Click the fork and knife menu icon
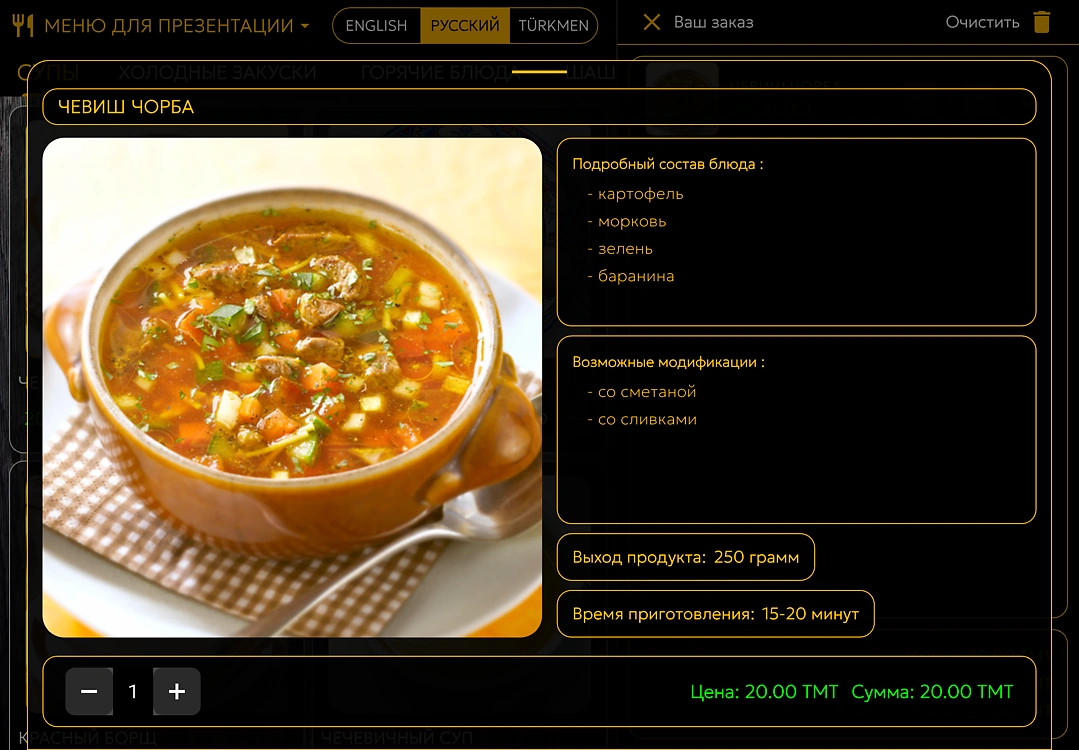The width and height of the screenshot is (1079, 750). click(x=23, y=25)
